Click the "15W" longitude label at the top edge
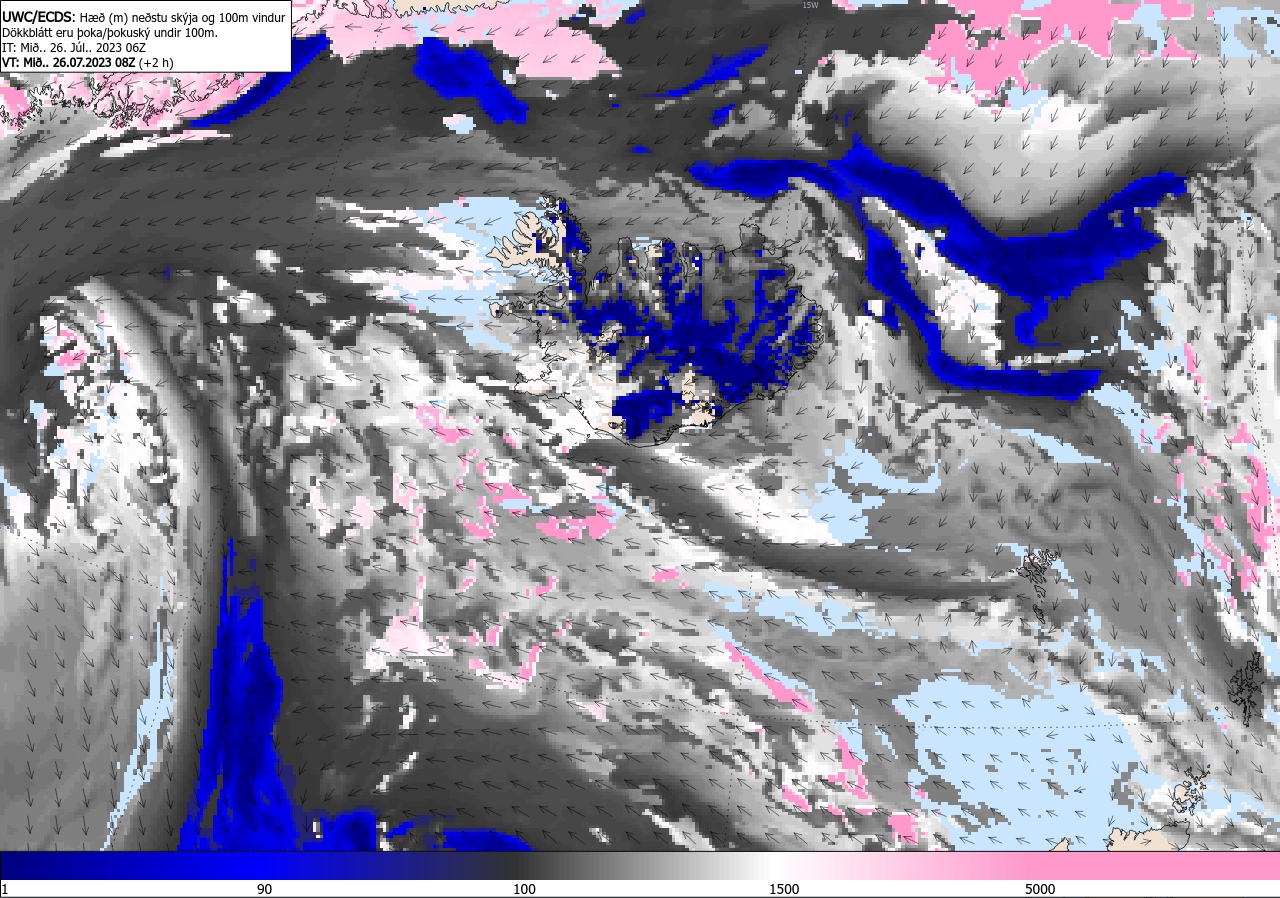The width and height of the screenshot is (1280, 898). [810, 5]
